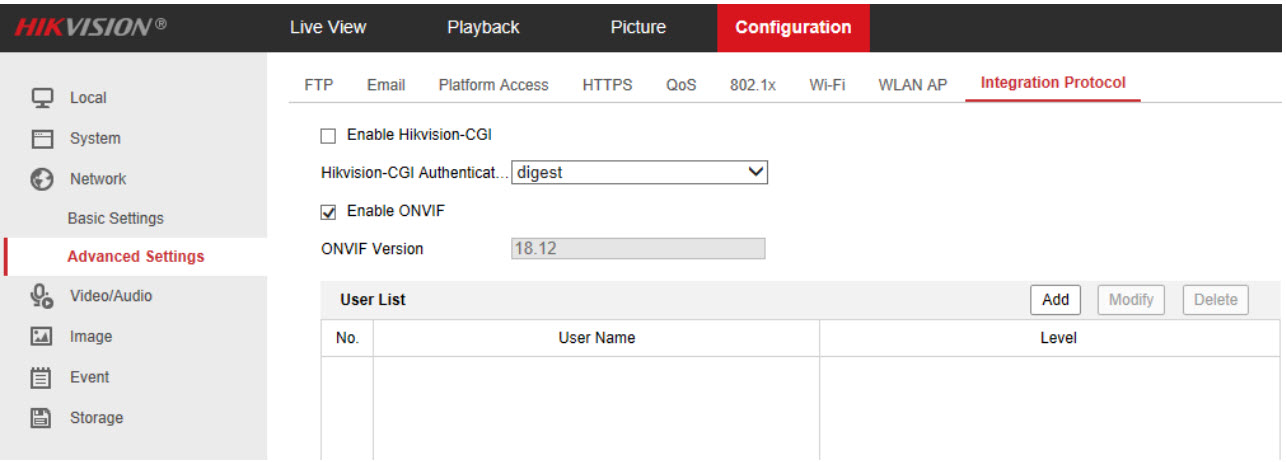Click the Hikvision logo
Viewport: 1286px width, 462px height.
click(x=90, y=27)
